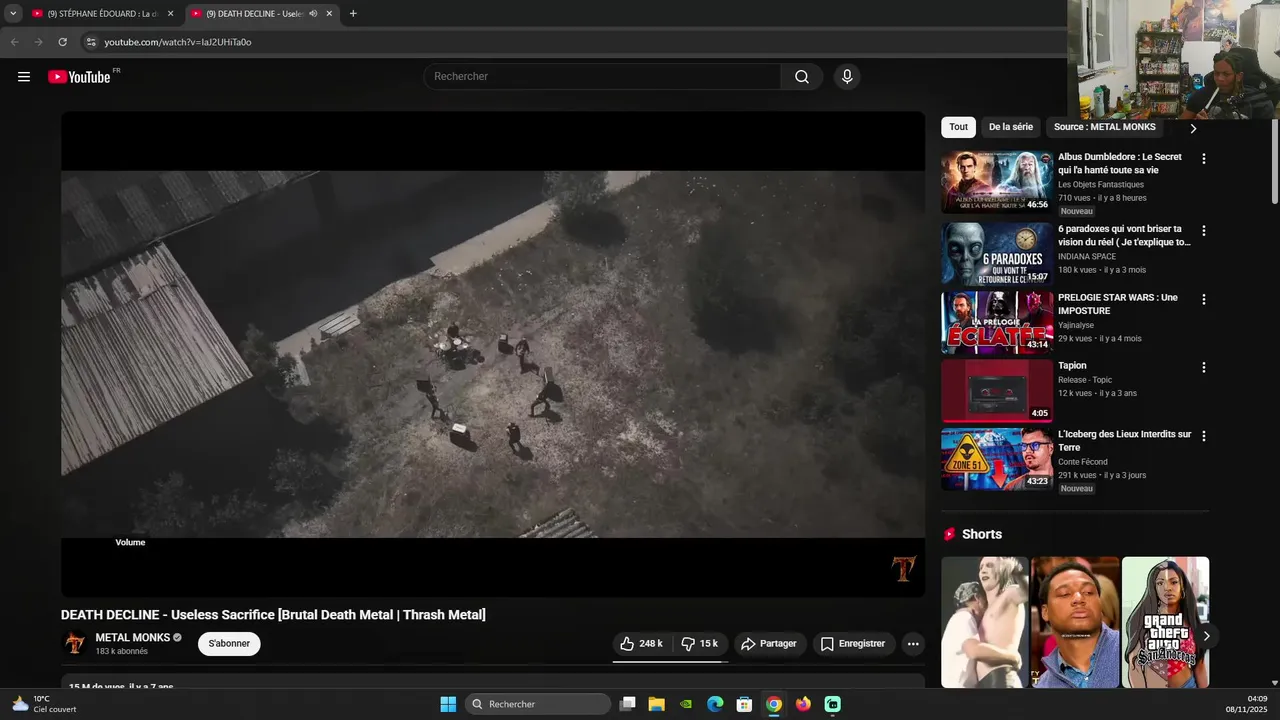Viewport: 1280px width, 720px height.
Task: Open Firefox from taskbar
Action: click(803, 704)
